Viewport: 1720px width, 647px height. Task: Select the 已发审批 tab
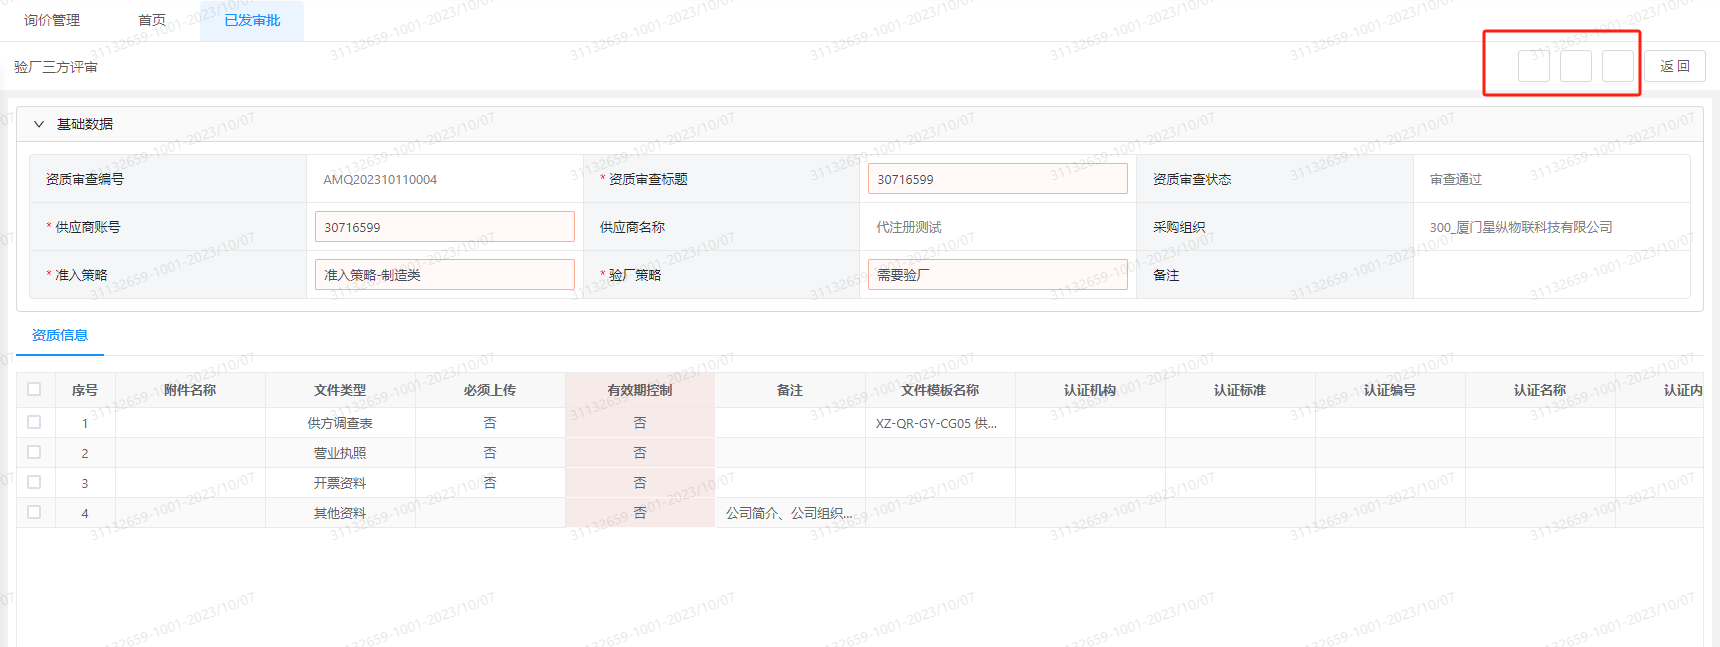[x=252, y=20]
